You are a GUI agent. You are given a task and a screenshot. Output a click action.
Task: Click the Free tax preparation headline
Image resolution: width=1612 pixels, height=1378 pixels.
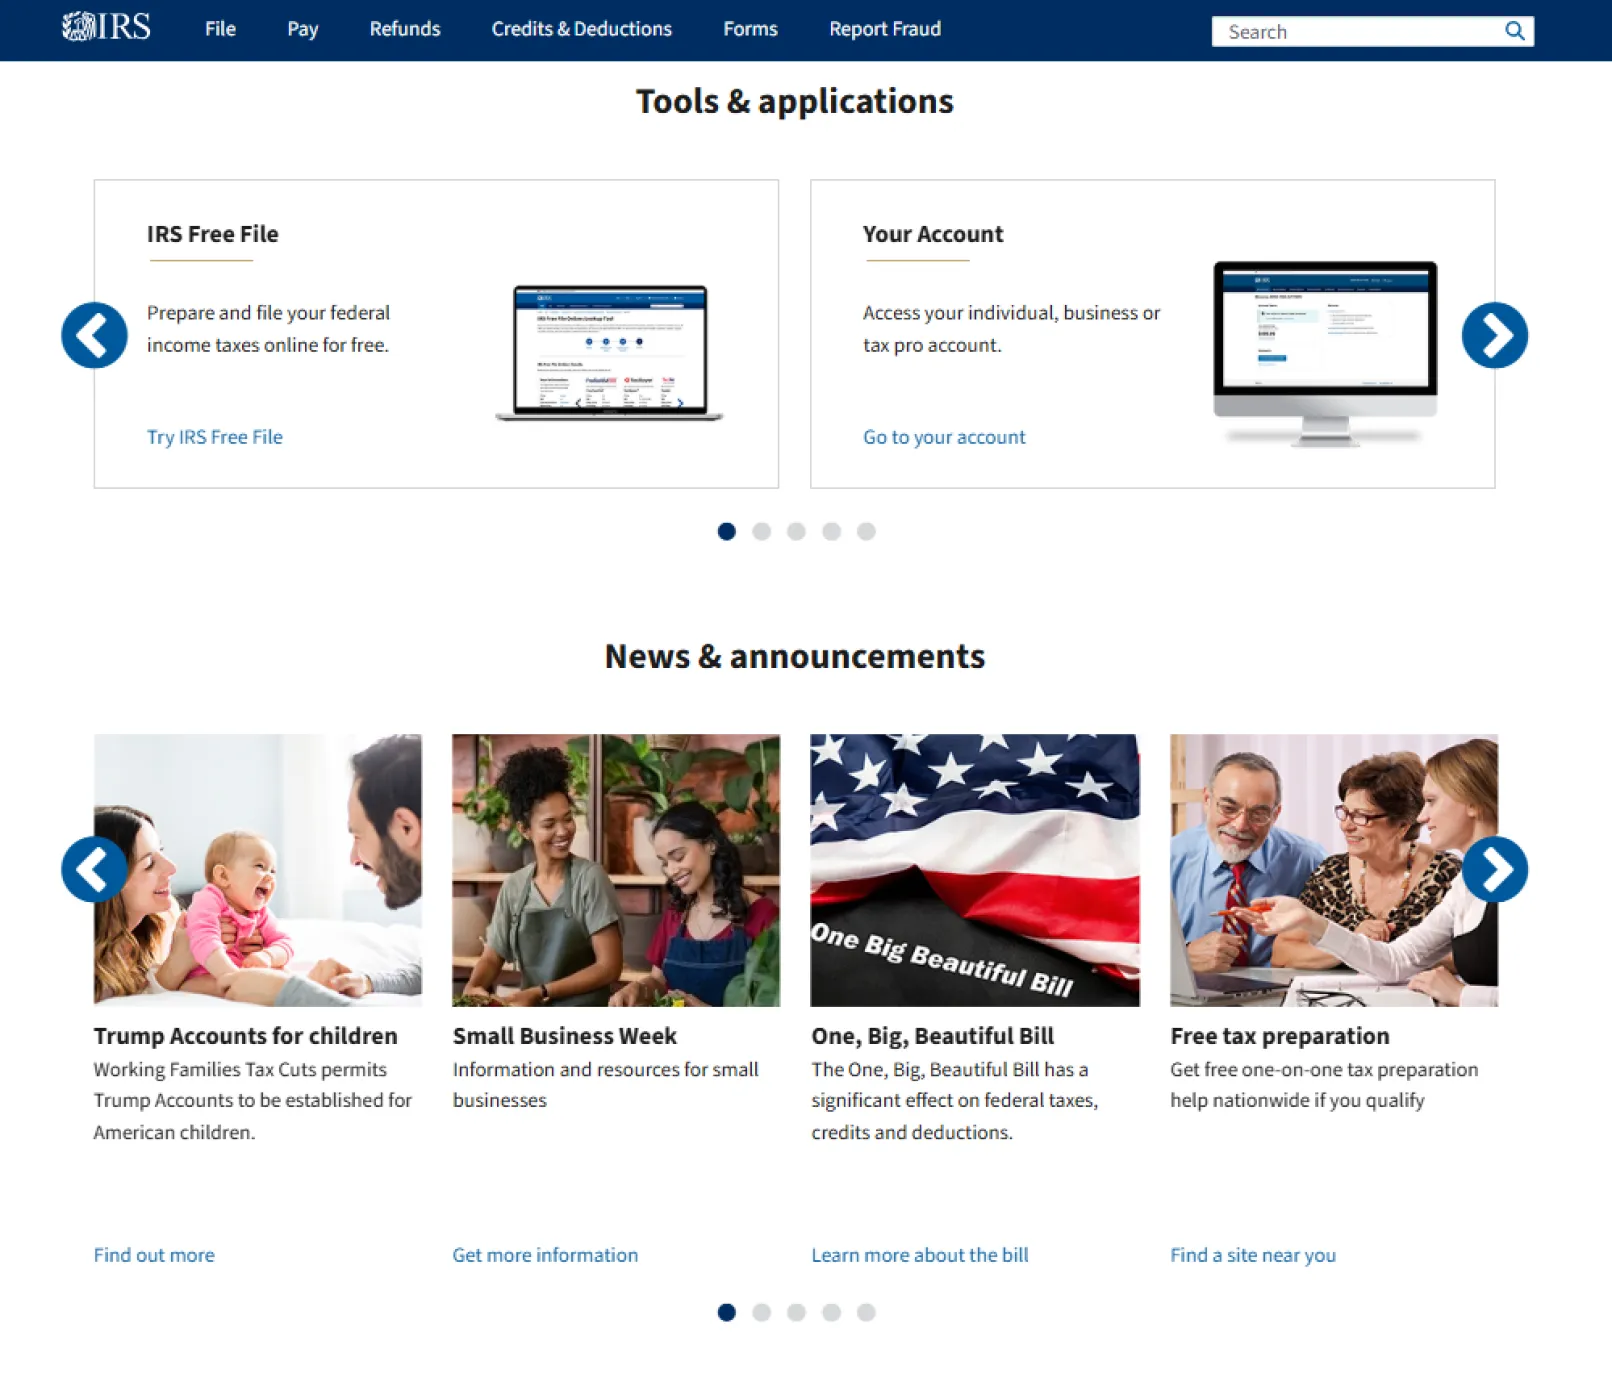(1280, 1036)
